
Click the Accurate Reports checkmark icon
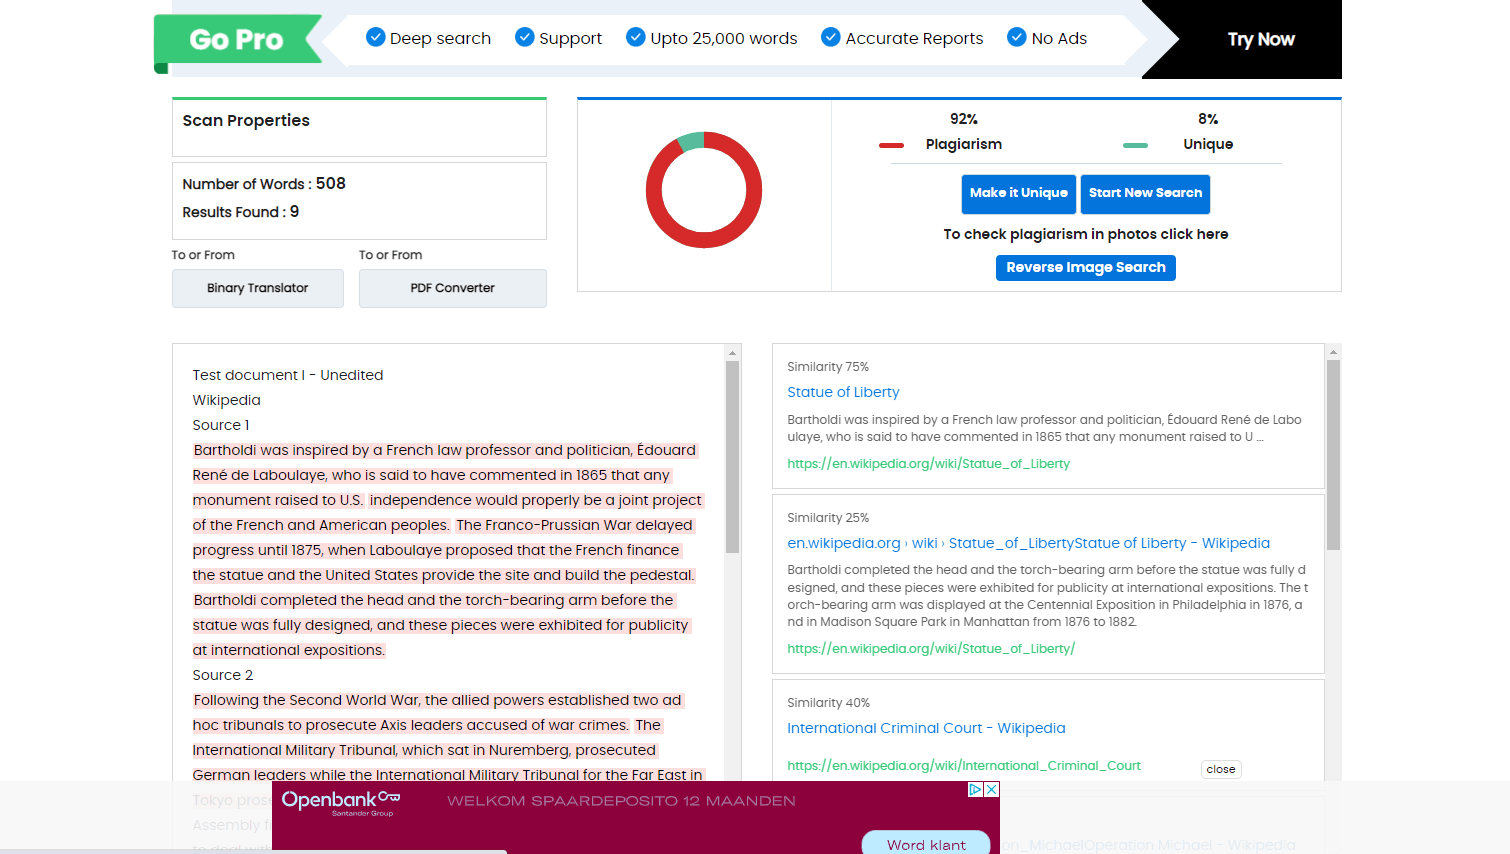click(x=831, y=37)
